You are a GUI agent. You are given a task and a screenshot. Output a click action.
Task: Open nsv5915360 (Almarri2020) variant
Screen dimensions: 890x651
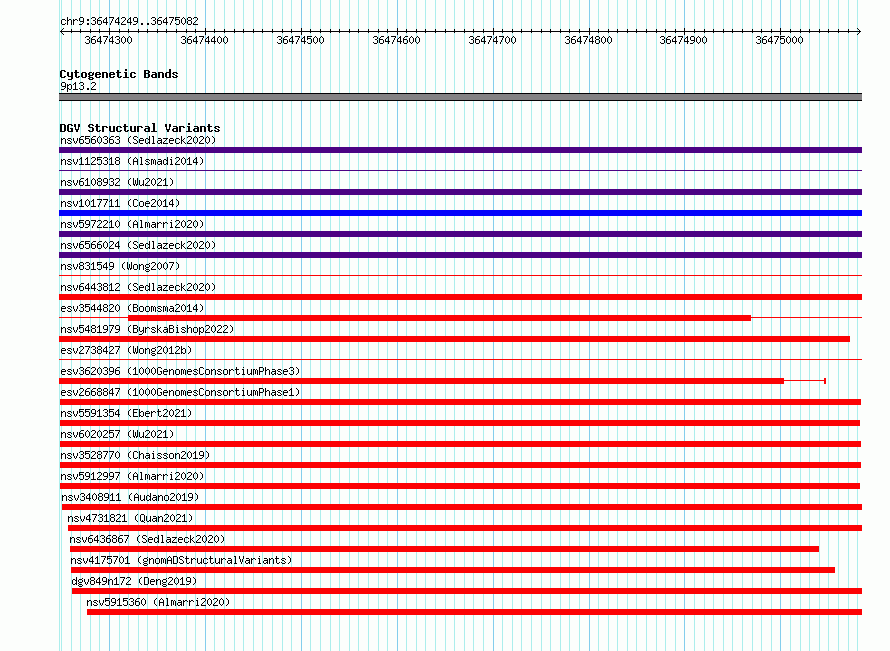tap(158, 602)
